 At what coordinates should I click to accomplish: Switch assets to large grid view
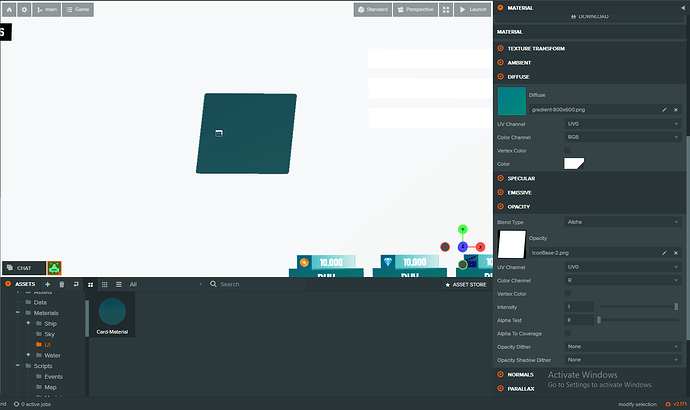(92, 284)
